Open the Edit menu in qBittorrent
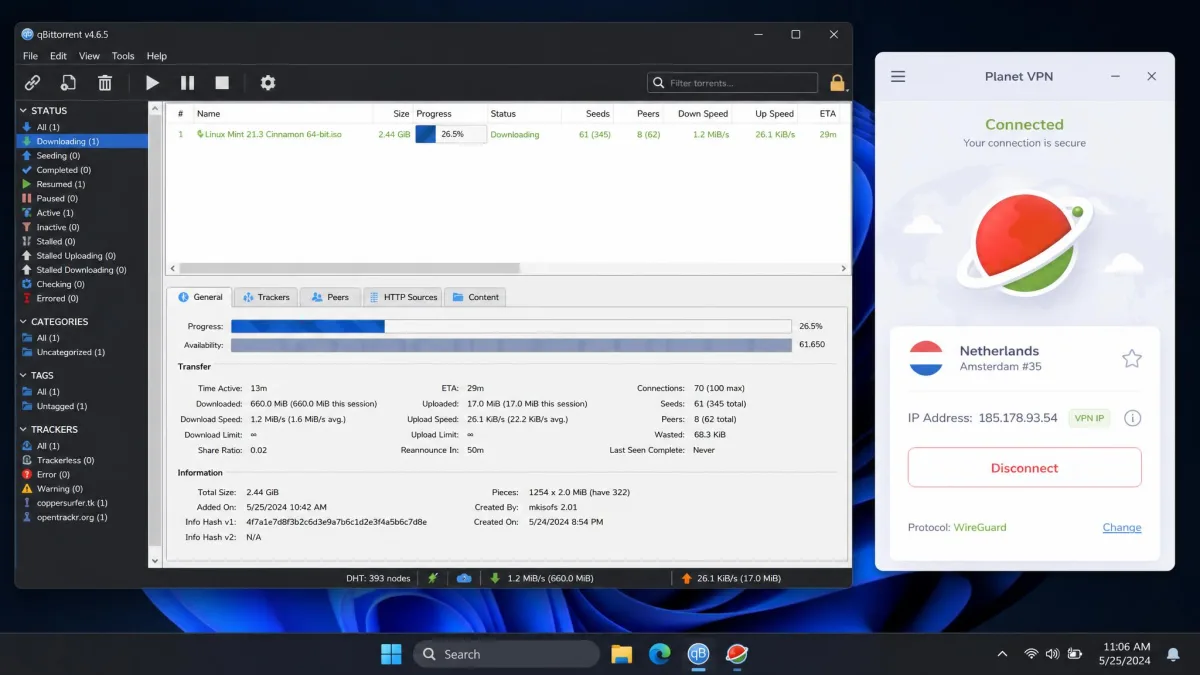 [x=59, y=56]
